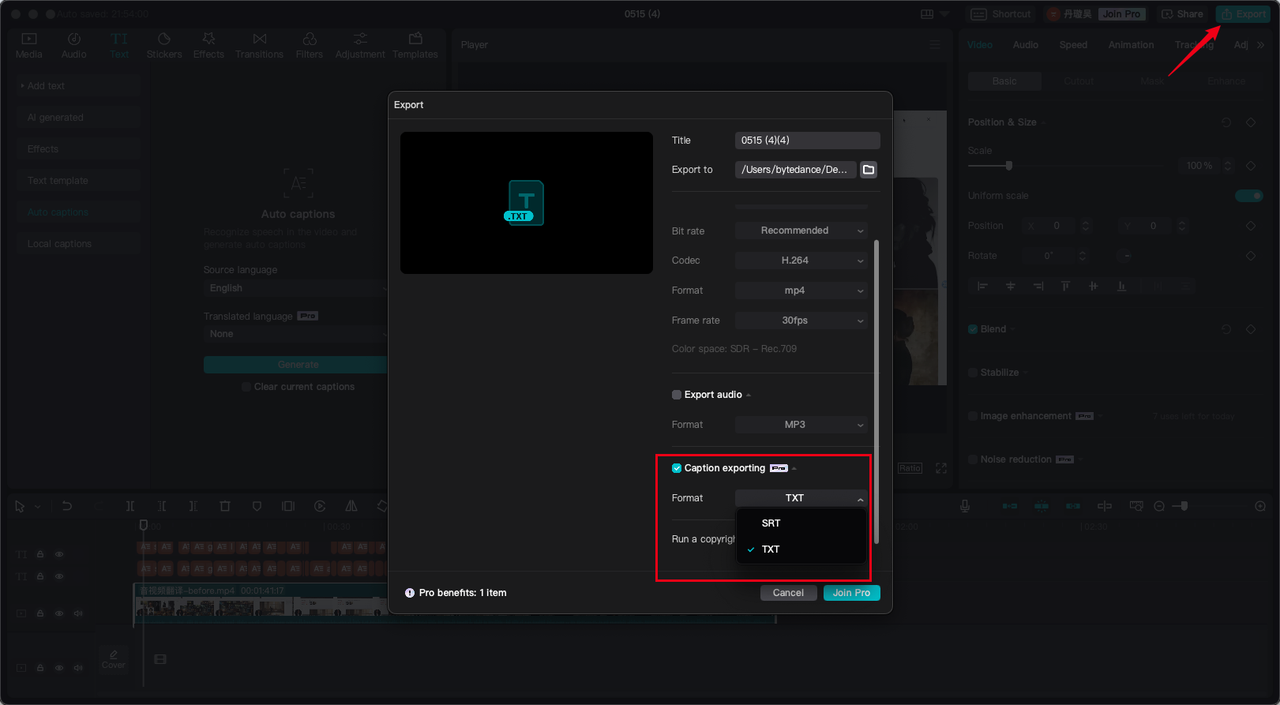Viewport: 1280px width, 705px height.
Task: Add keyframe diamond for Position & Size
Action: pyautogui.click(x=1251, y=122)
